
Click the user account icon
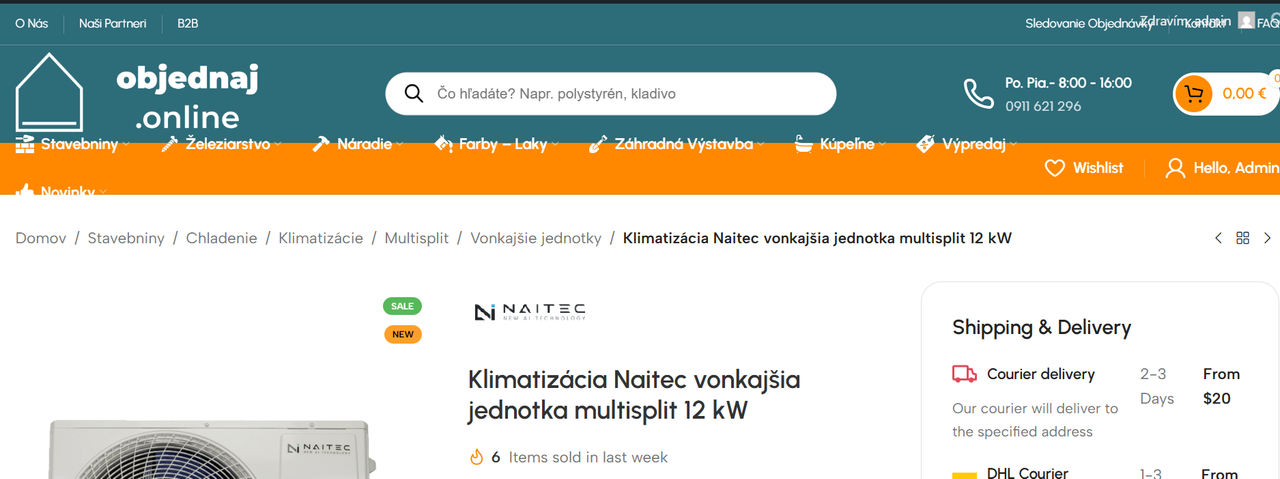tap(1175, 168)
